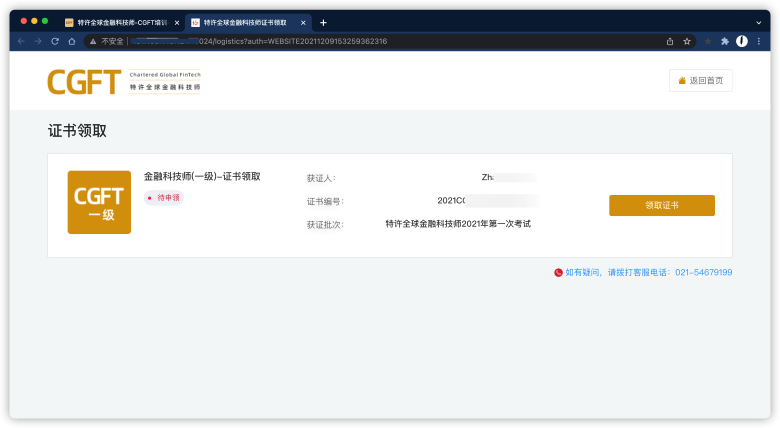Image resolution: width=780 pixels, height=428 pixels.
Task: Click the 不安全 security label
Action: 112,41
